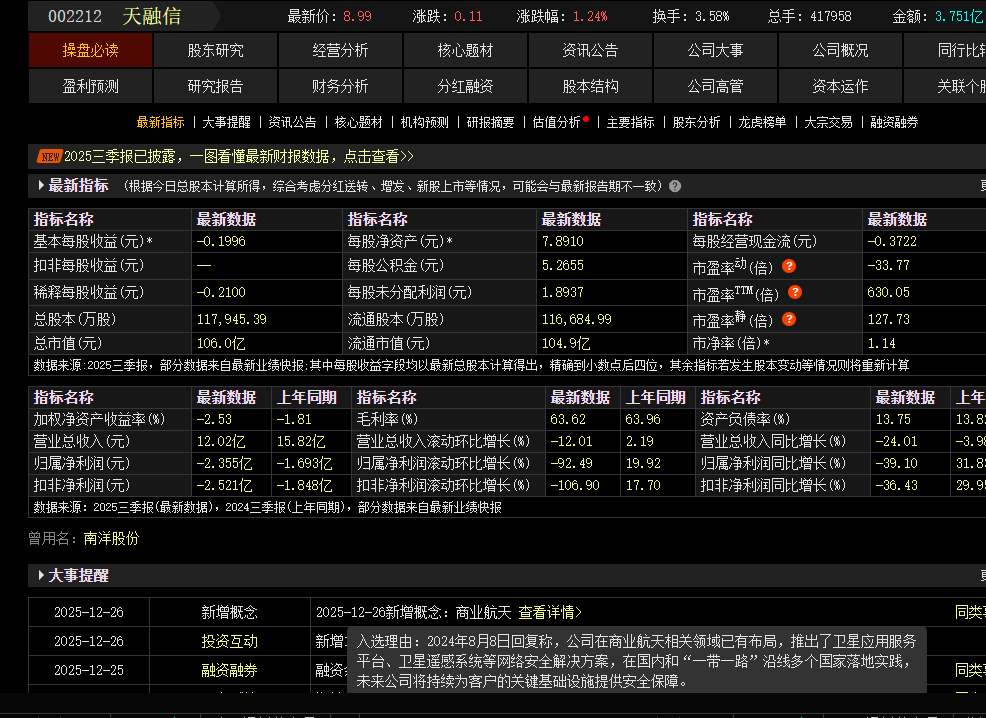986x718 pixels.
Task: Open 估值分析 sub-navigation link
Action: pos(557,122)
